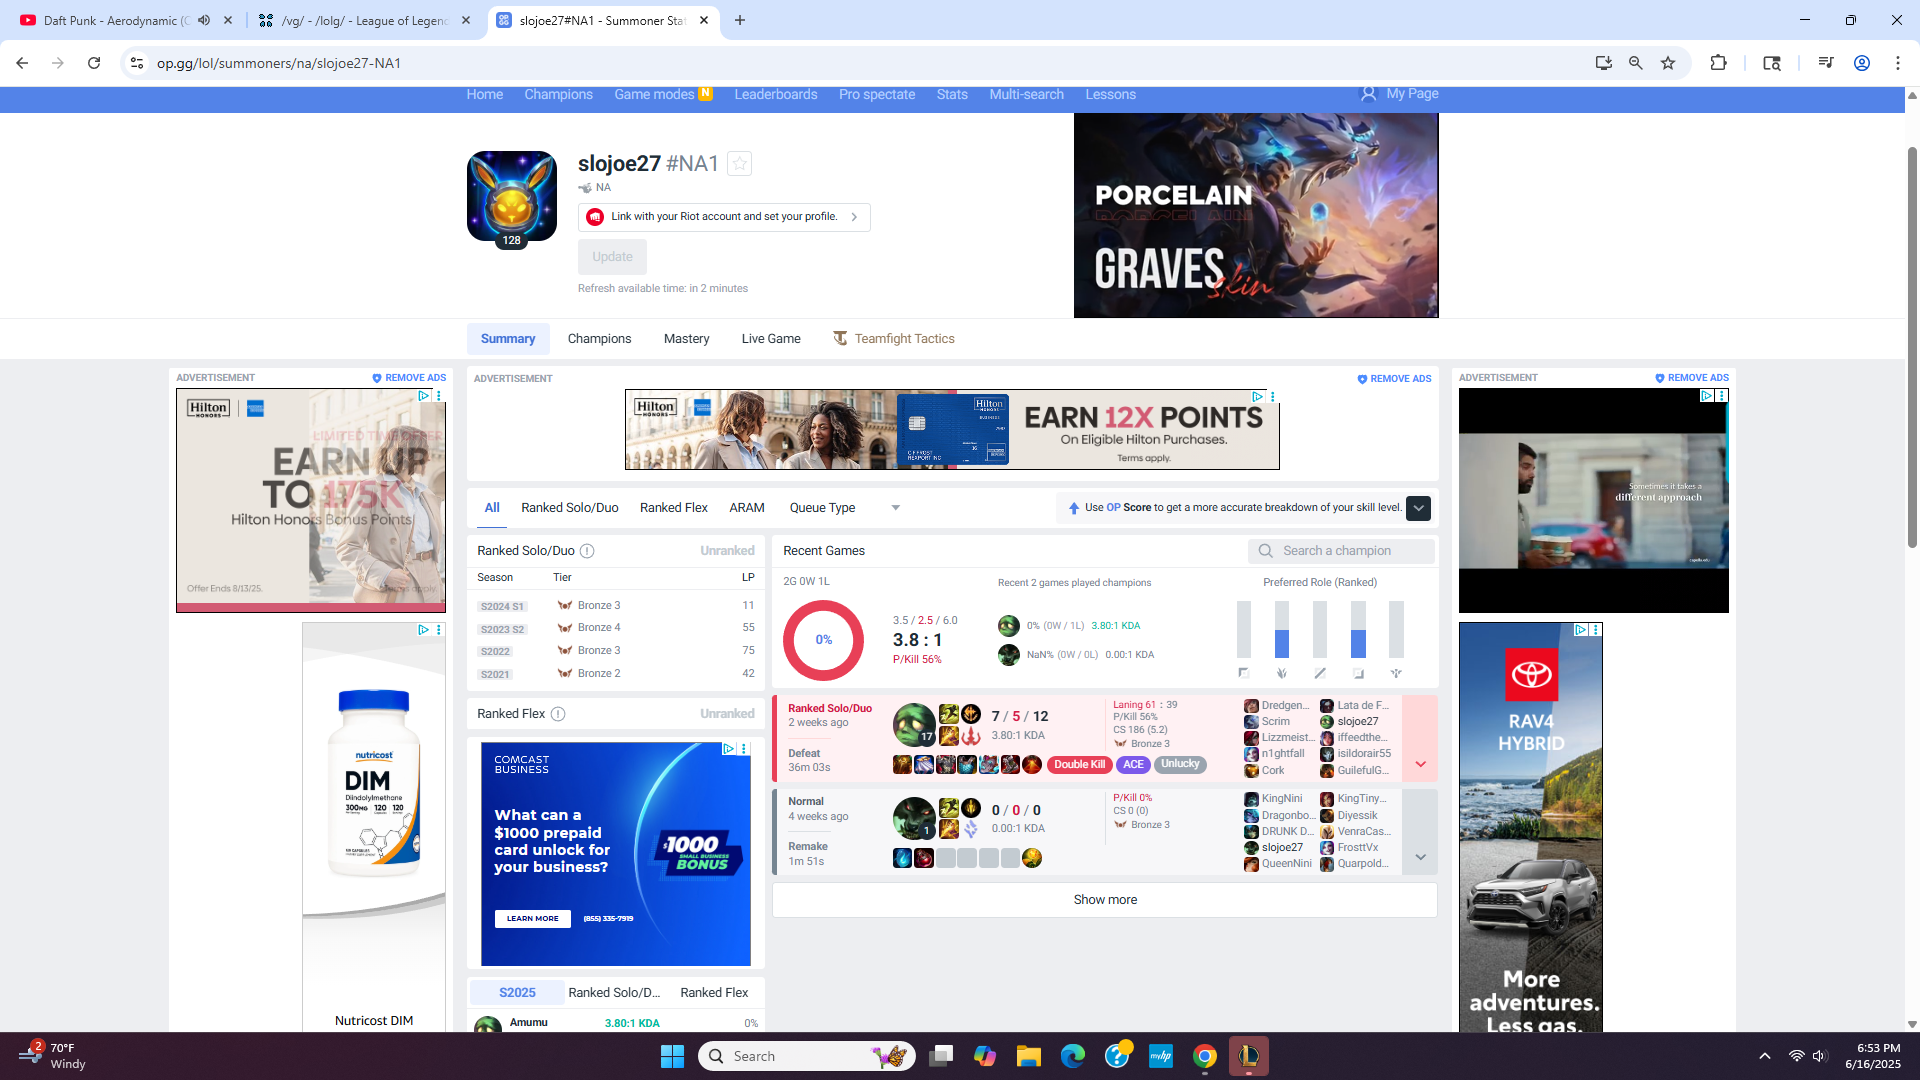This screenshot has height=1080, width=1920.
Task: Open Link with your Riot account banner
Action: coord(724,217)
